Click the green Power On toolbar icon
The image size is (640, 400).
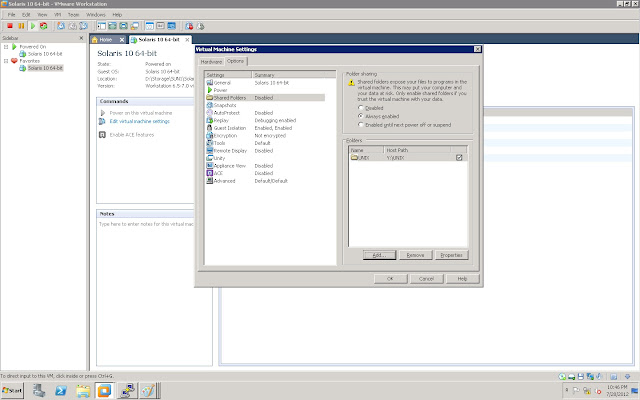point(33,26)
